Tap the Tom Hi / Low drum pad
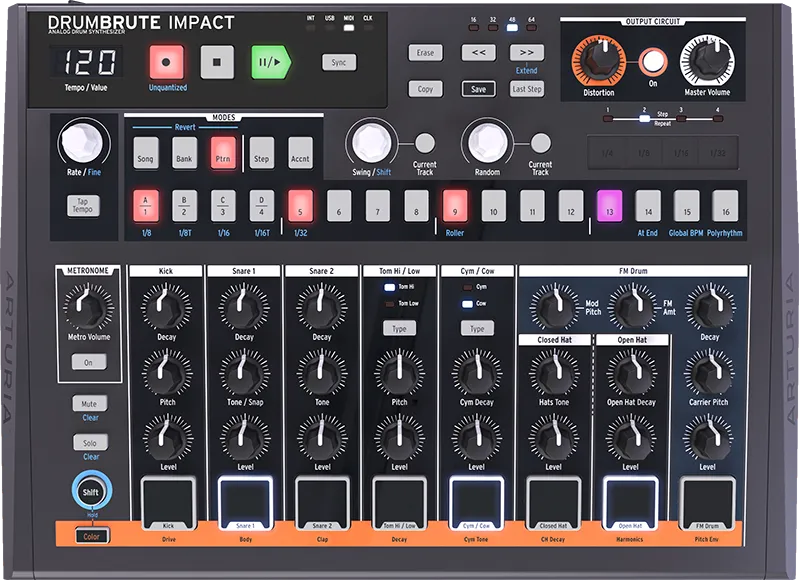The width and height of the screenshot is (799, 580). [399, 503]
